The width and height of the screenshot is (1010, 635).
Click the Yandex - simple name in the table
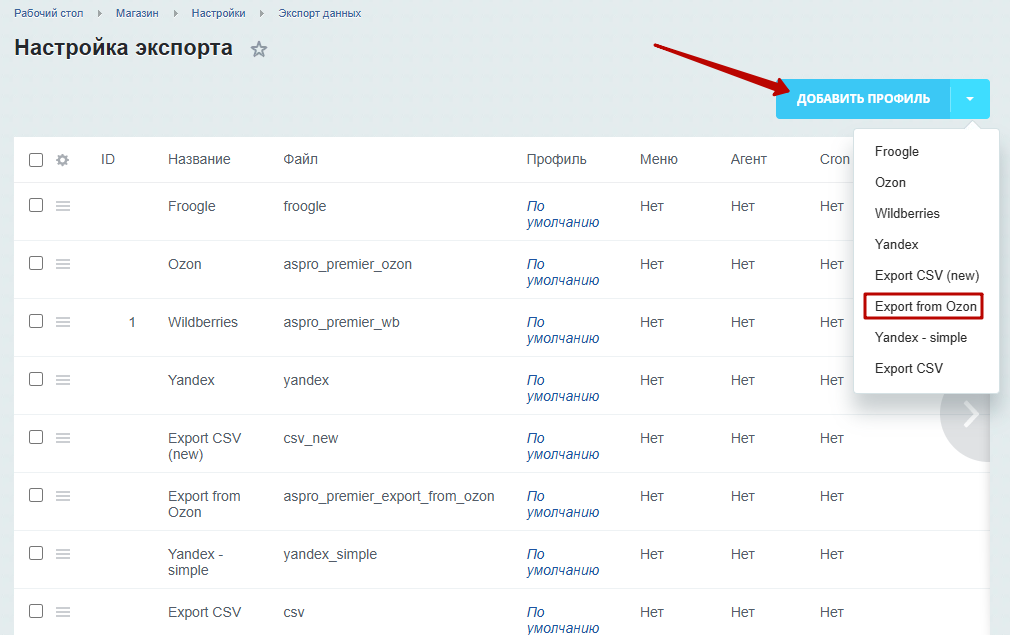pos(195,562)
